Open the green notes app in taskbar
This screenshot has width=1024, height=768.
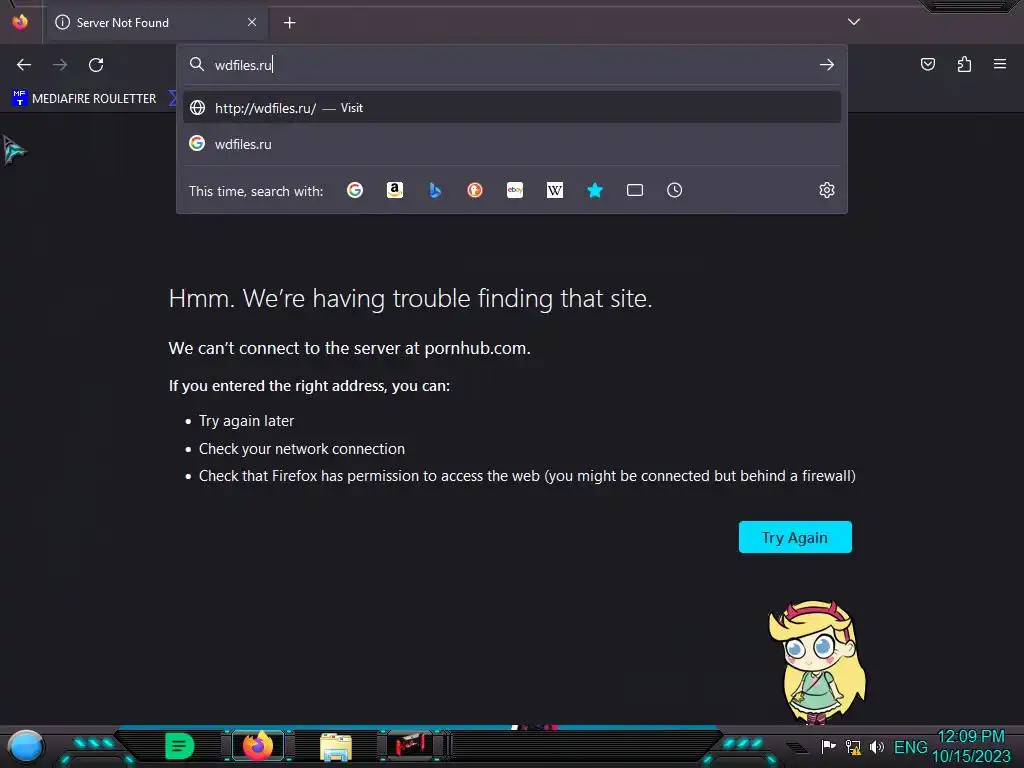pos(180,746)
